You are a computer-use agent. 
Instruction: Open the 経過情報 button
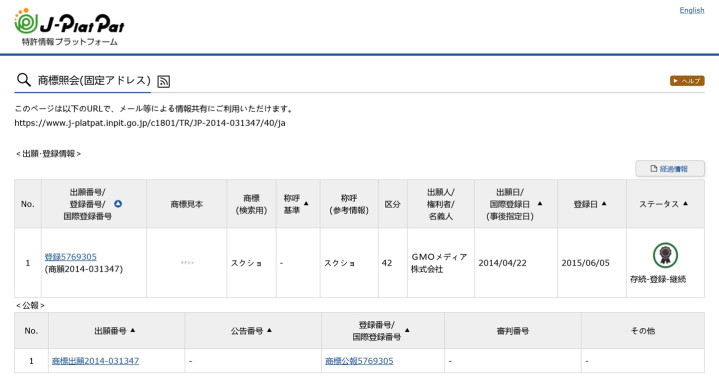point(669,169)
